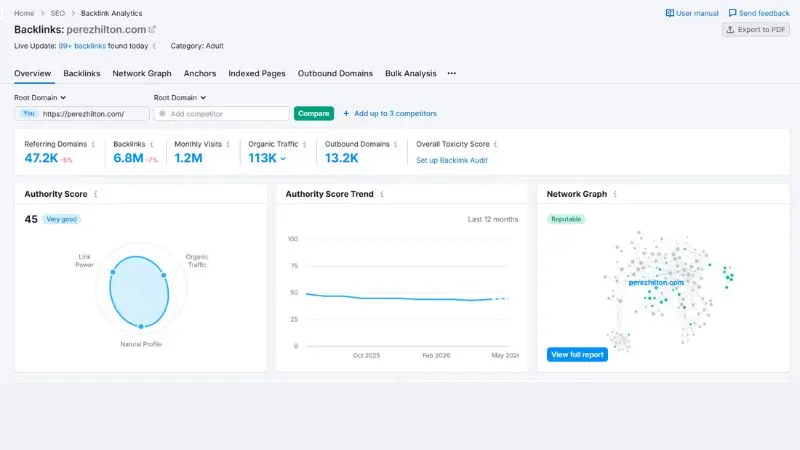Expand the first Root Domain dropdown
This screenshot has width=800, height=450.
[40, 97]
